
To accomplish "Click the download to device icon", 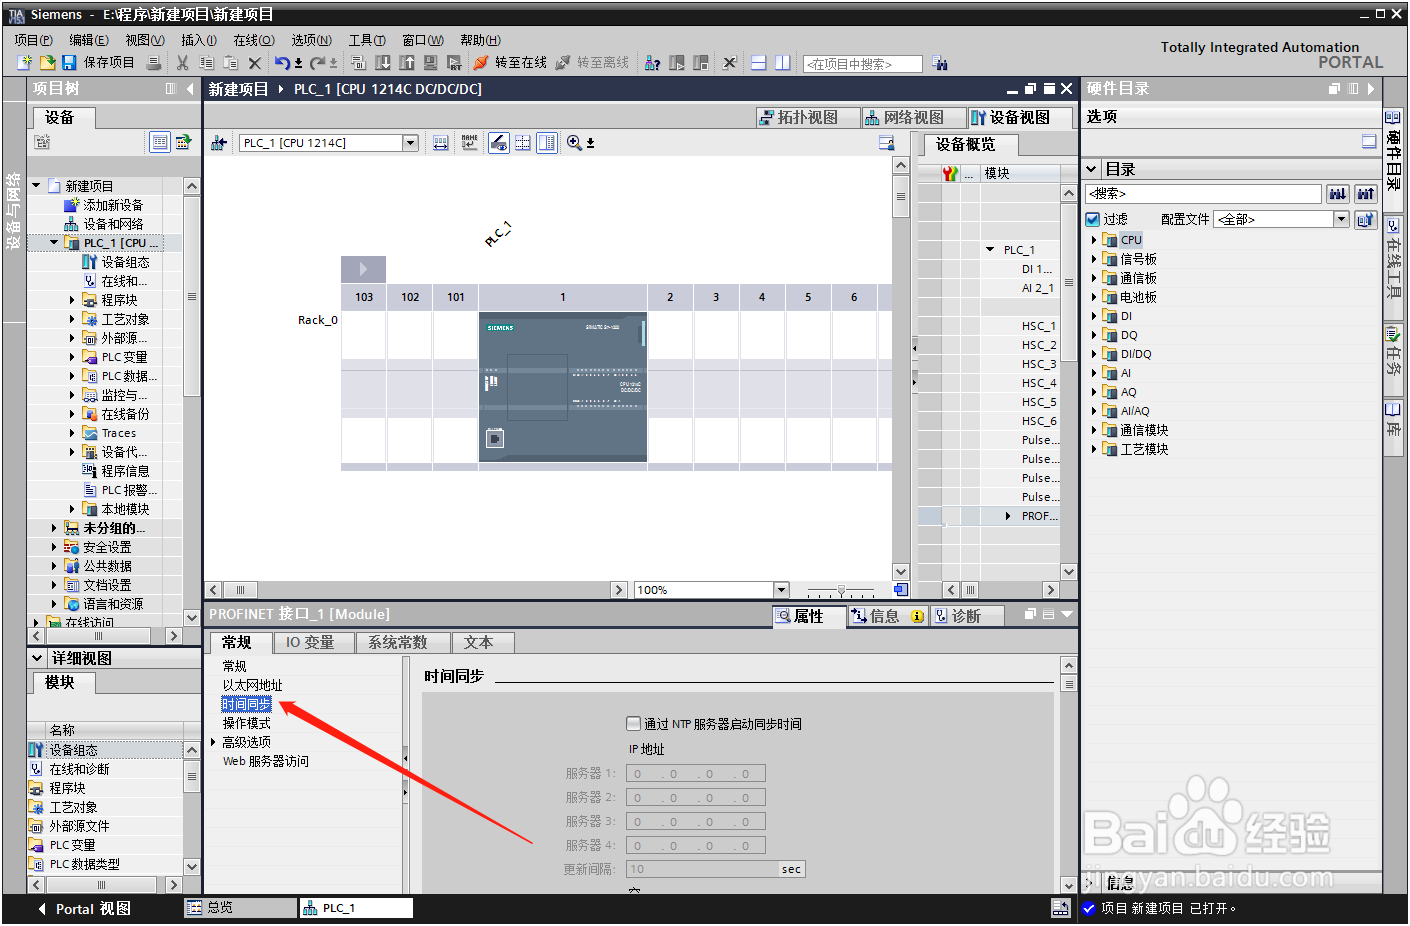I will (x=383, y=63).
